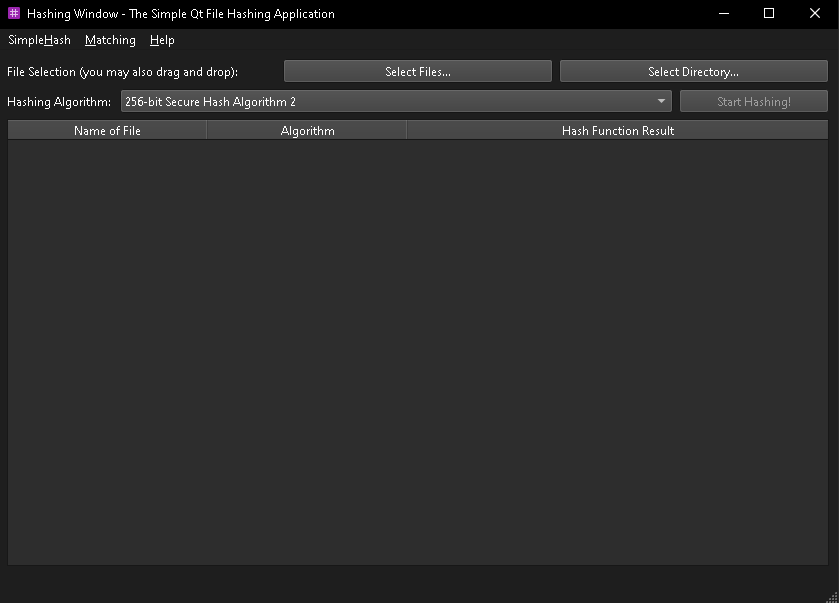The width and height of the screenshot is (839, 603).
Task: Click inside the empty results table area
Action: click(418, 350)
